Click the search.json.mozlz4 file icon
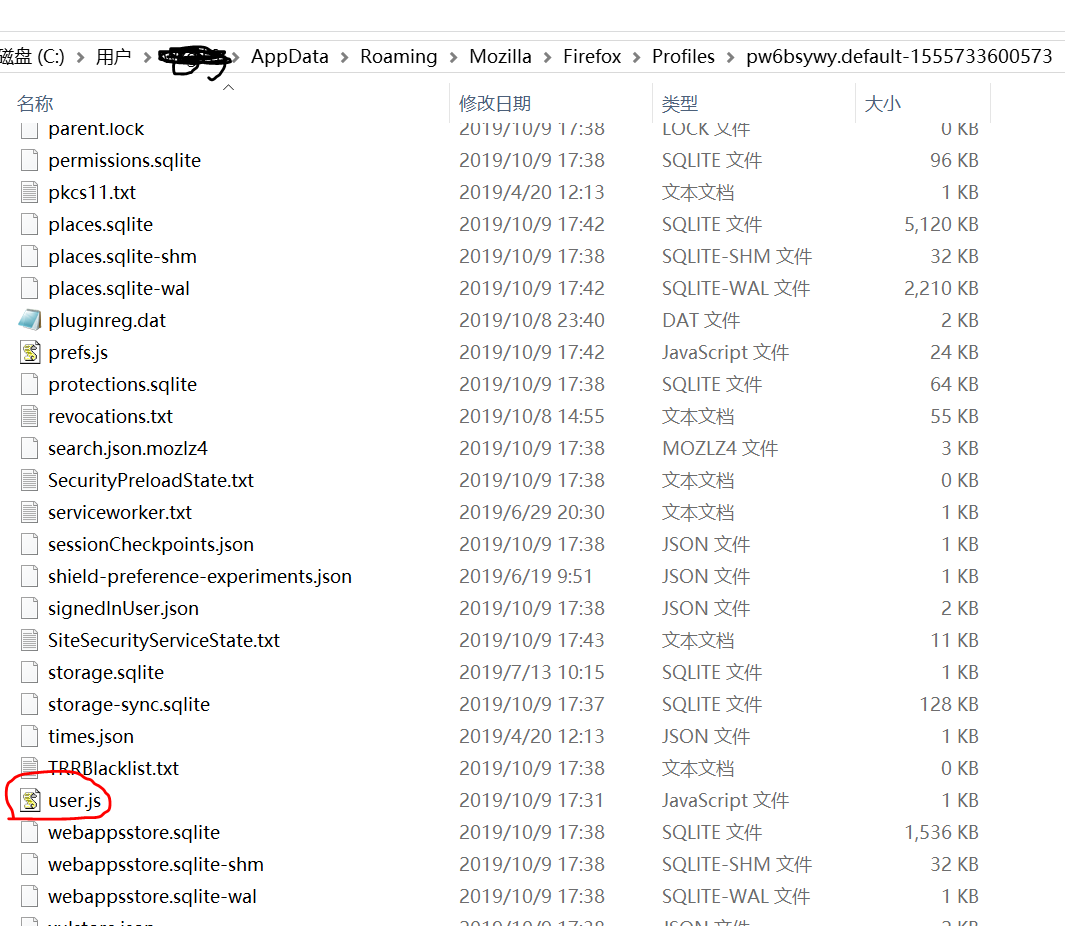 (x=29, y=448)
